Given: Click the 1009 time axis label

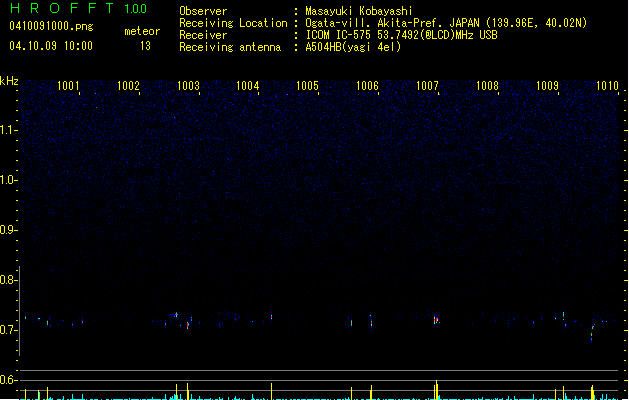Looking at the screenshot, I should click(547, 86).
